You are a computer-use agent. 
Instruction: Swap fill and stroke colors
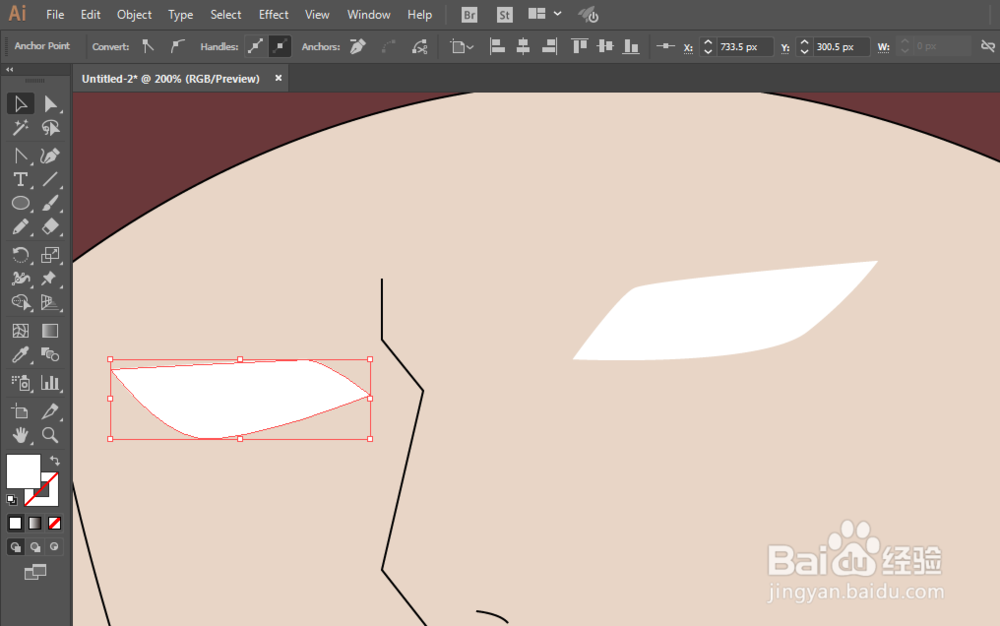point(55,460)
